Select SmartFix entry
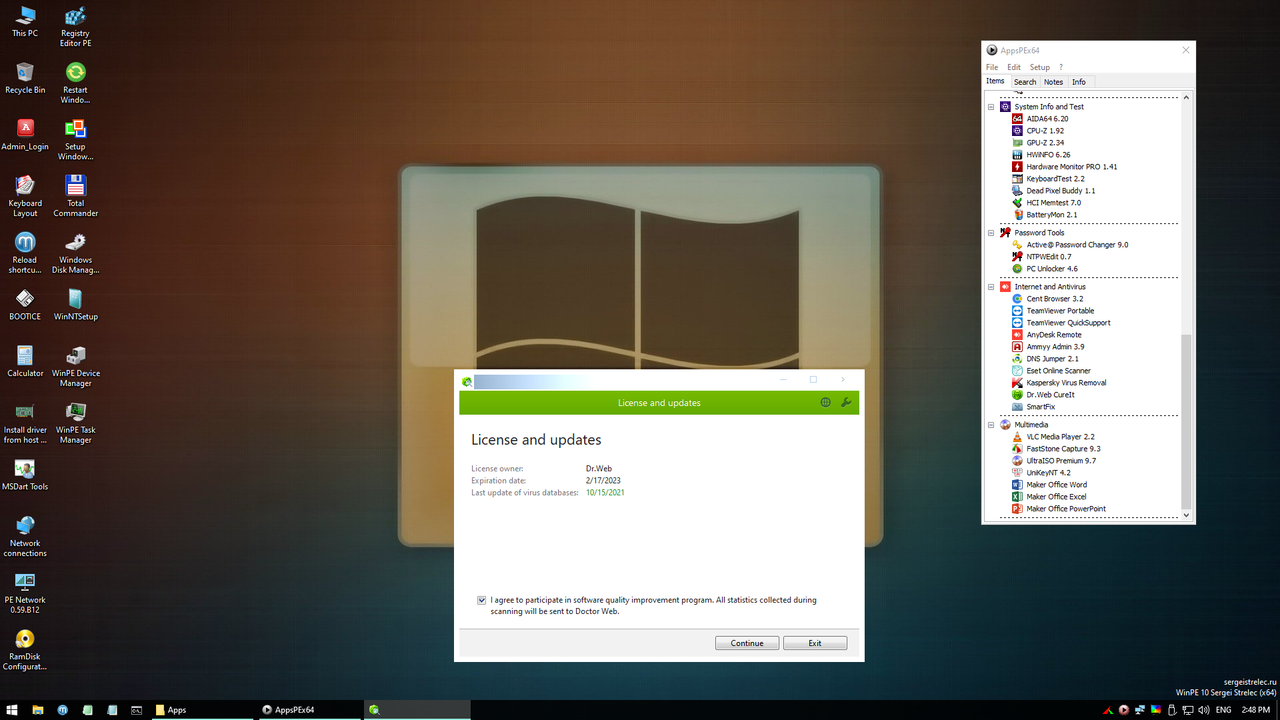1280x720 pixels. [1033, 406]
